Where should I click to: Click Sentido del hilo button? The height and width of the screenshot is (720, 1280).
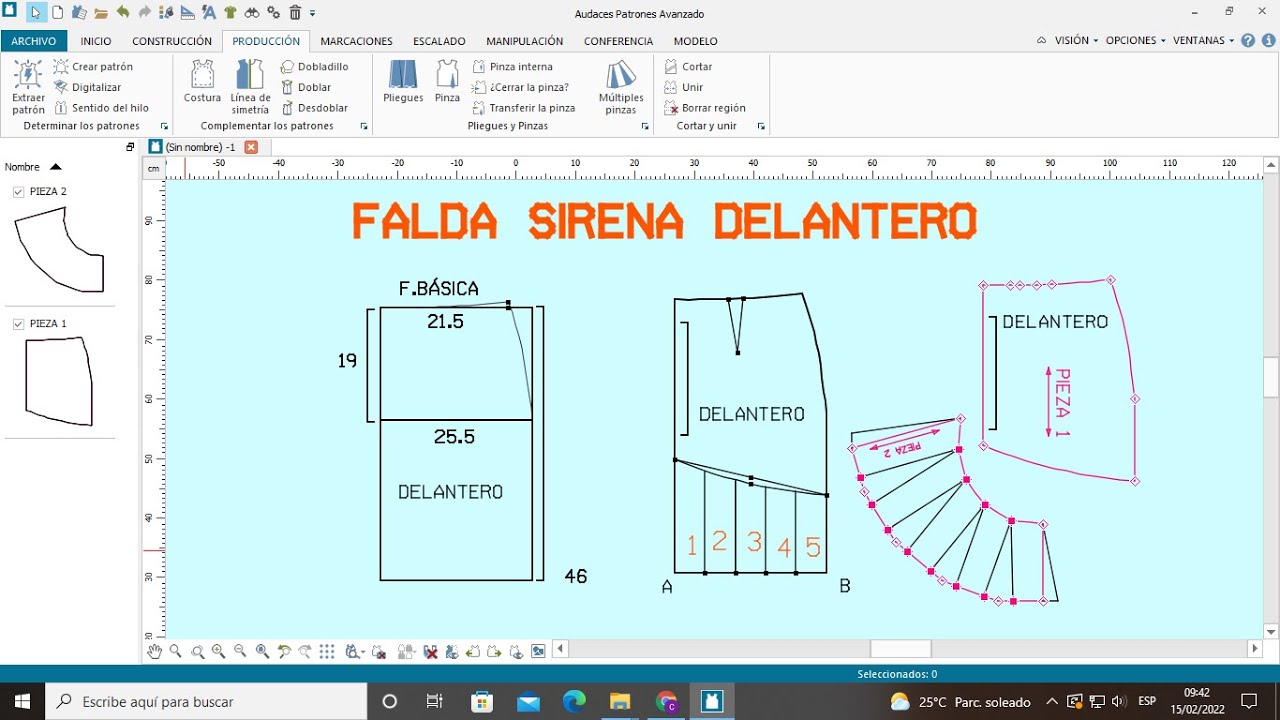point(101,108)
